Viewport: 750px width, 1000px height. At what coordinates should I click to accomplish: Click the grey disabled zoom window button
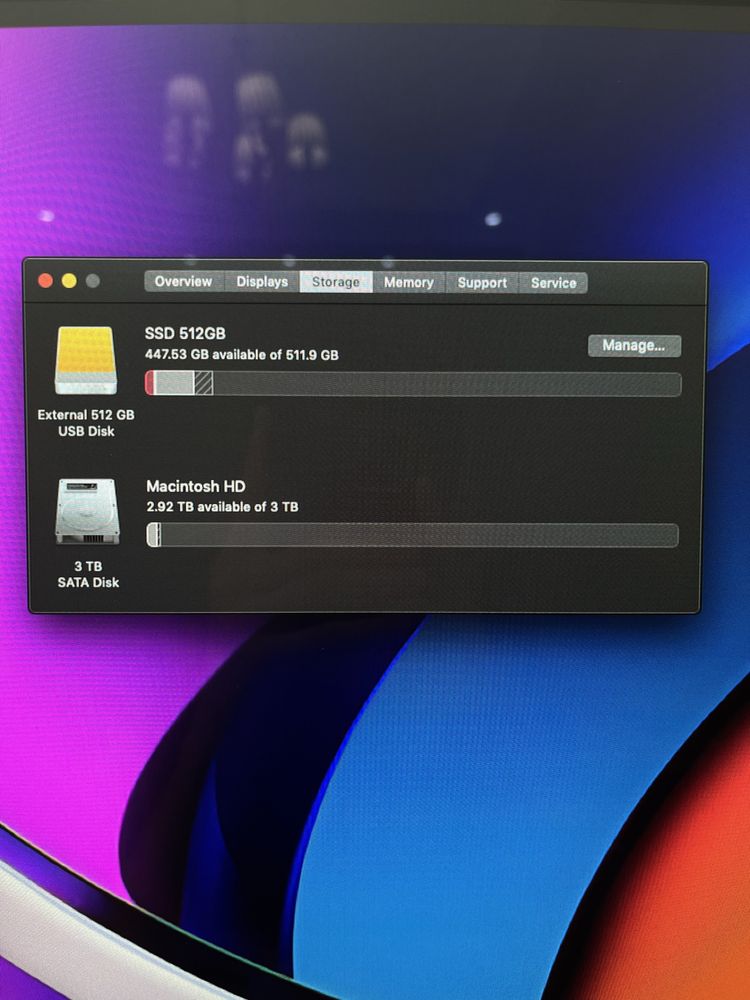coord(92,281)
